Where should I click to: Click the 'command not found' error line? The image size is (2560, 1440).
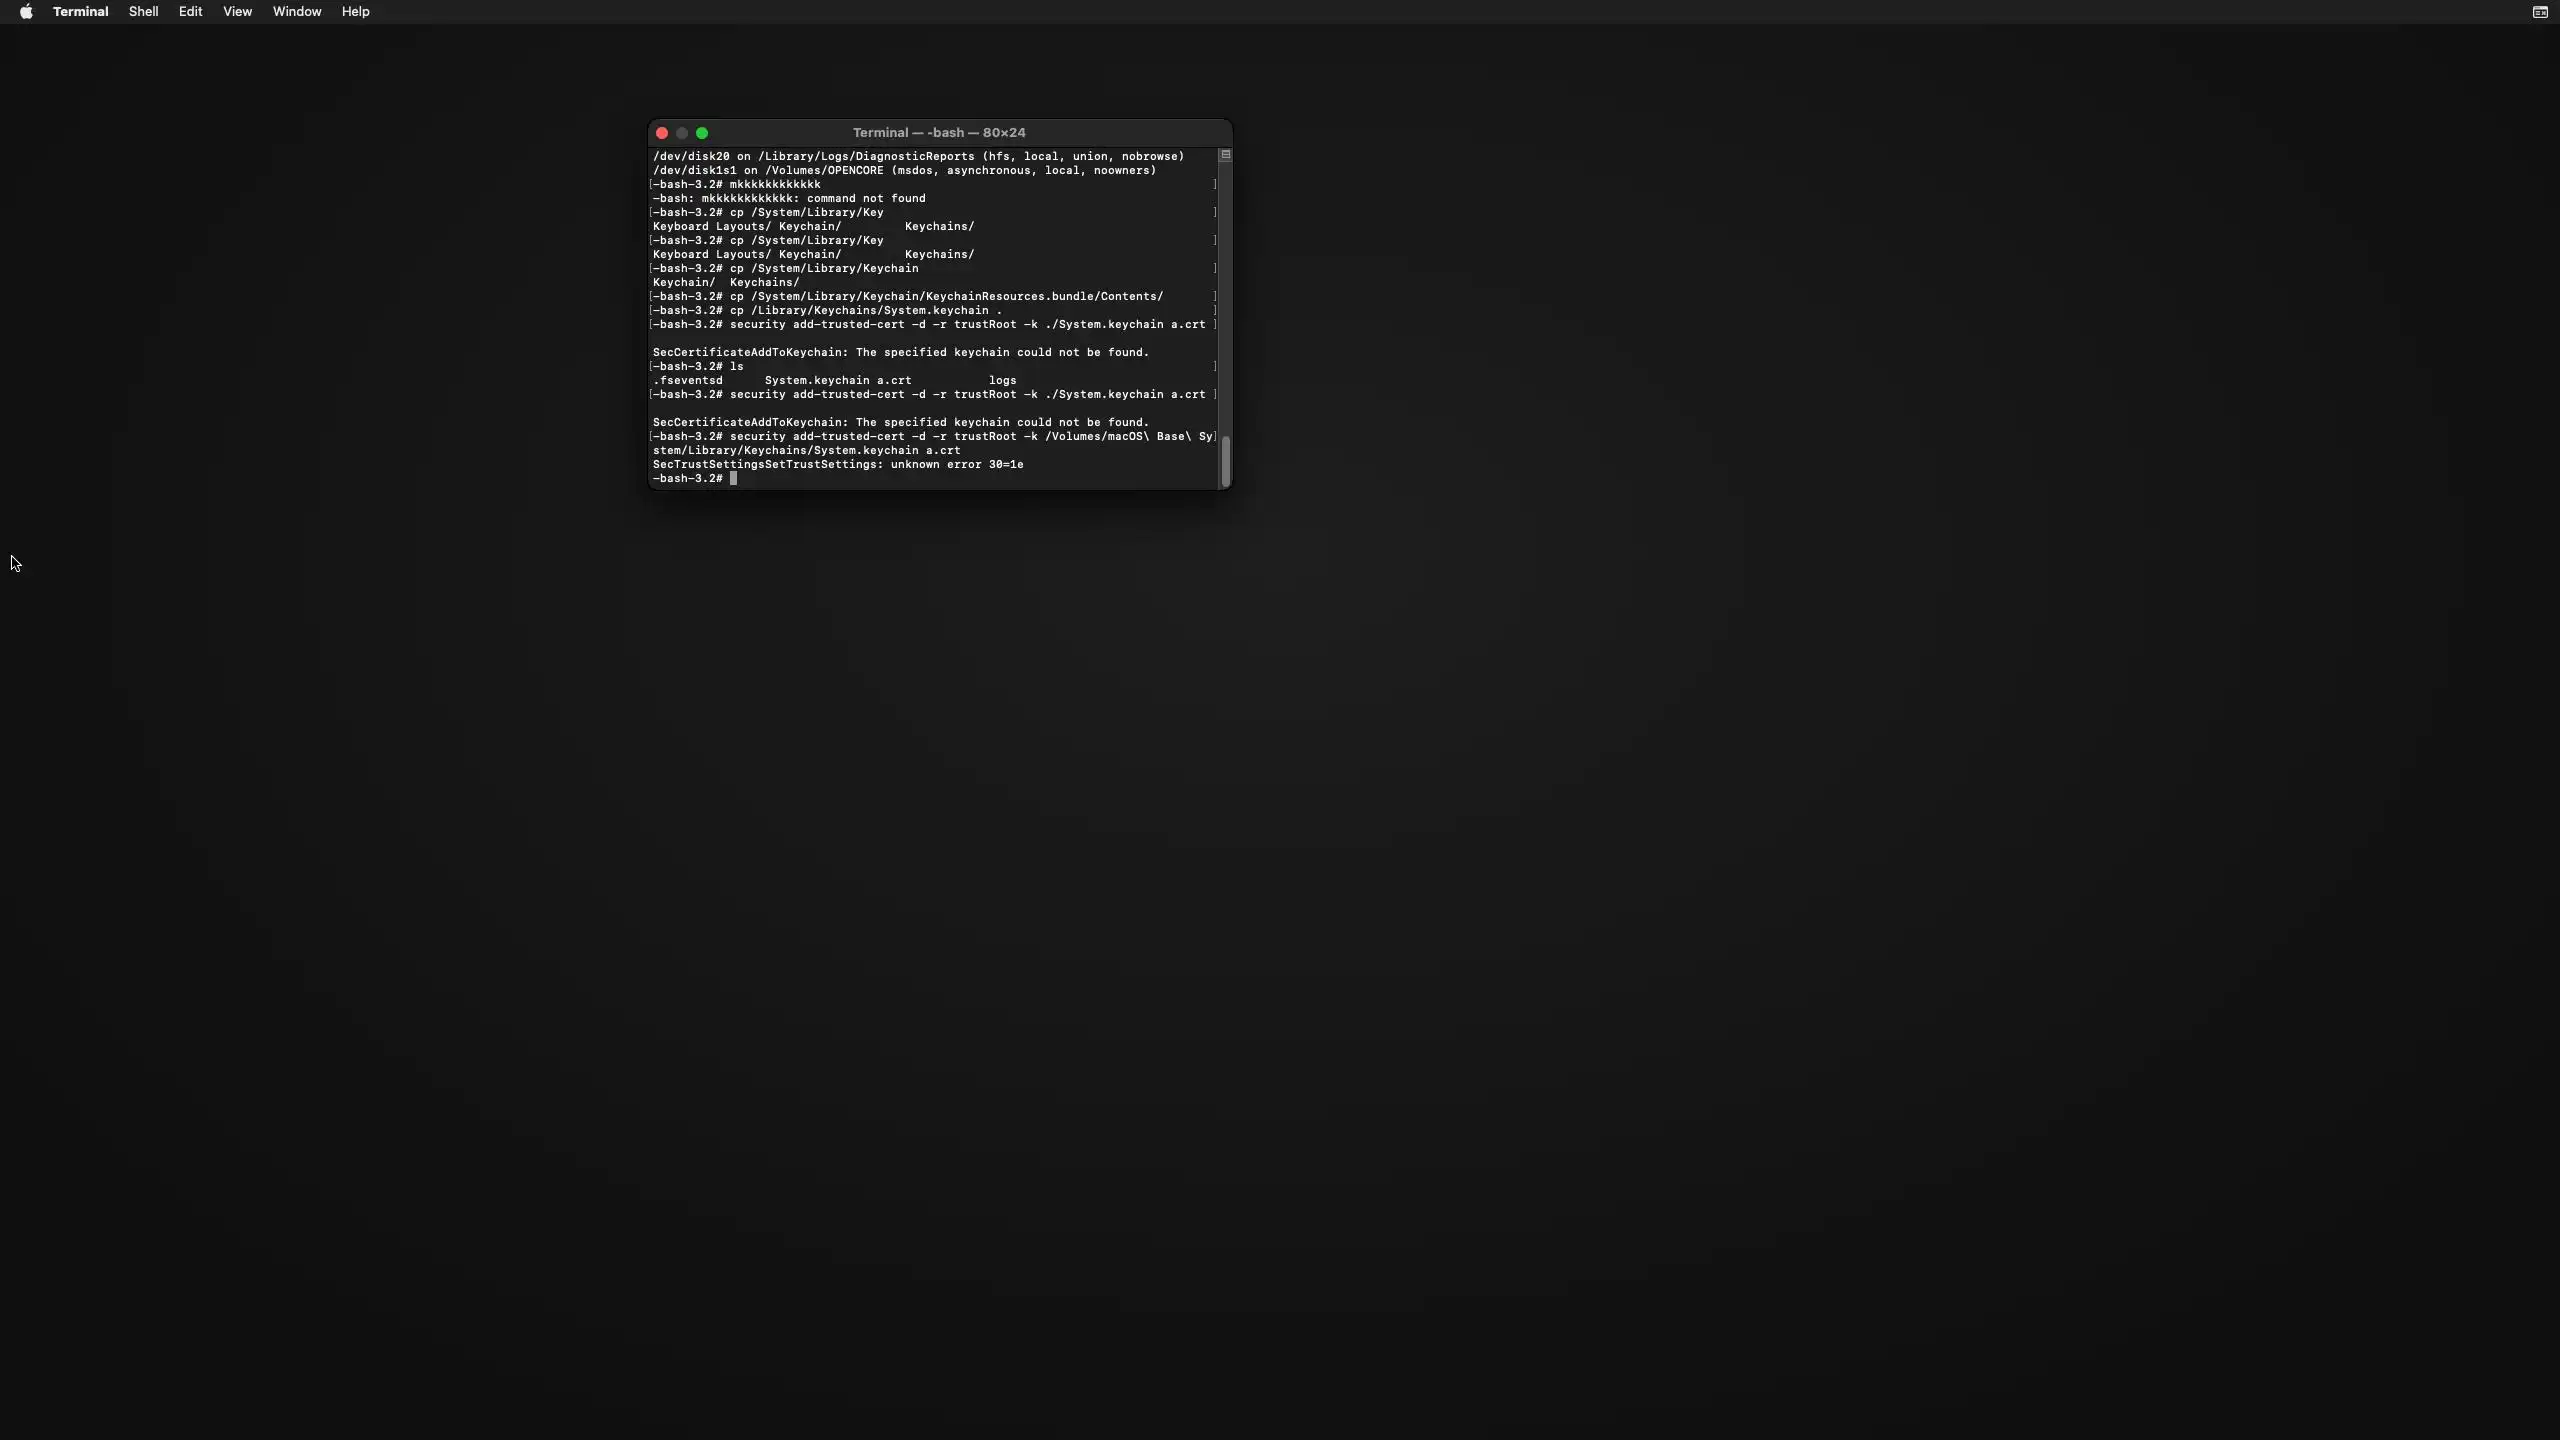point(788,199)
